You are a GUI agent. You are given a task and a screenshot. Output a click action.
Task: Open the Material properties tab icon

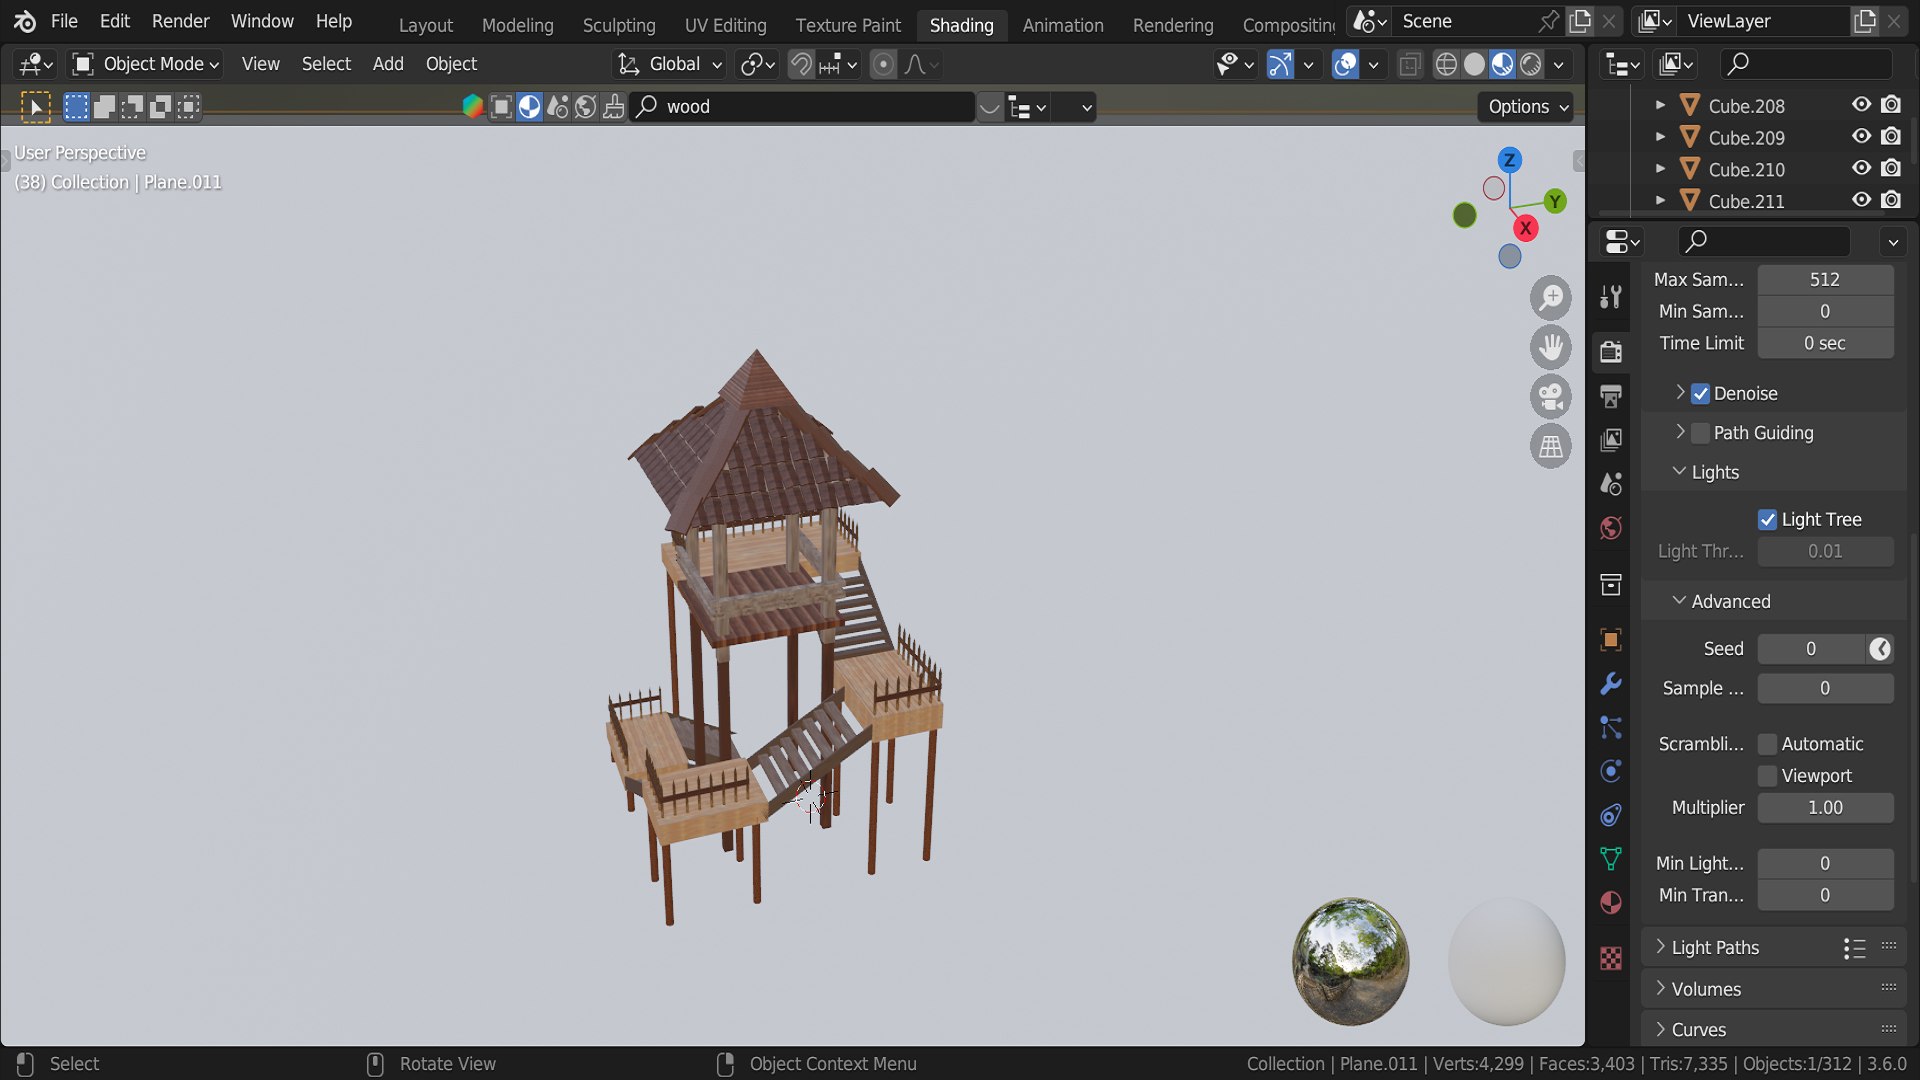point(1611,903)
